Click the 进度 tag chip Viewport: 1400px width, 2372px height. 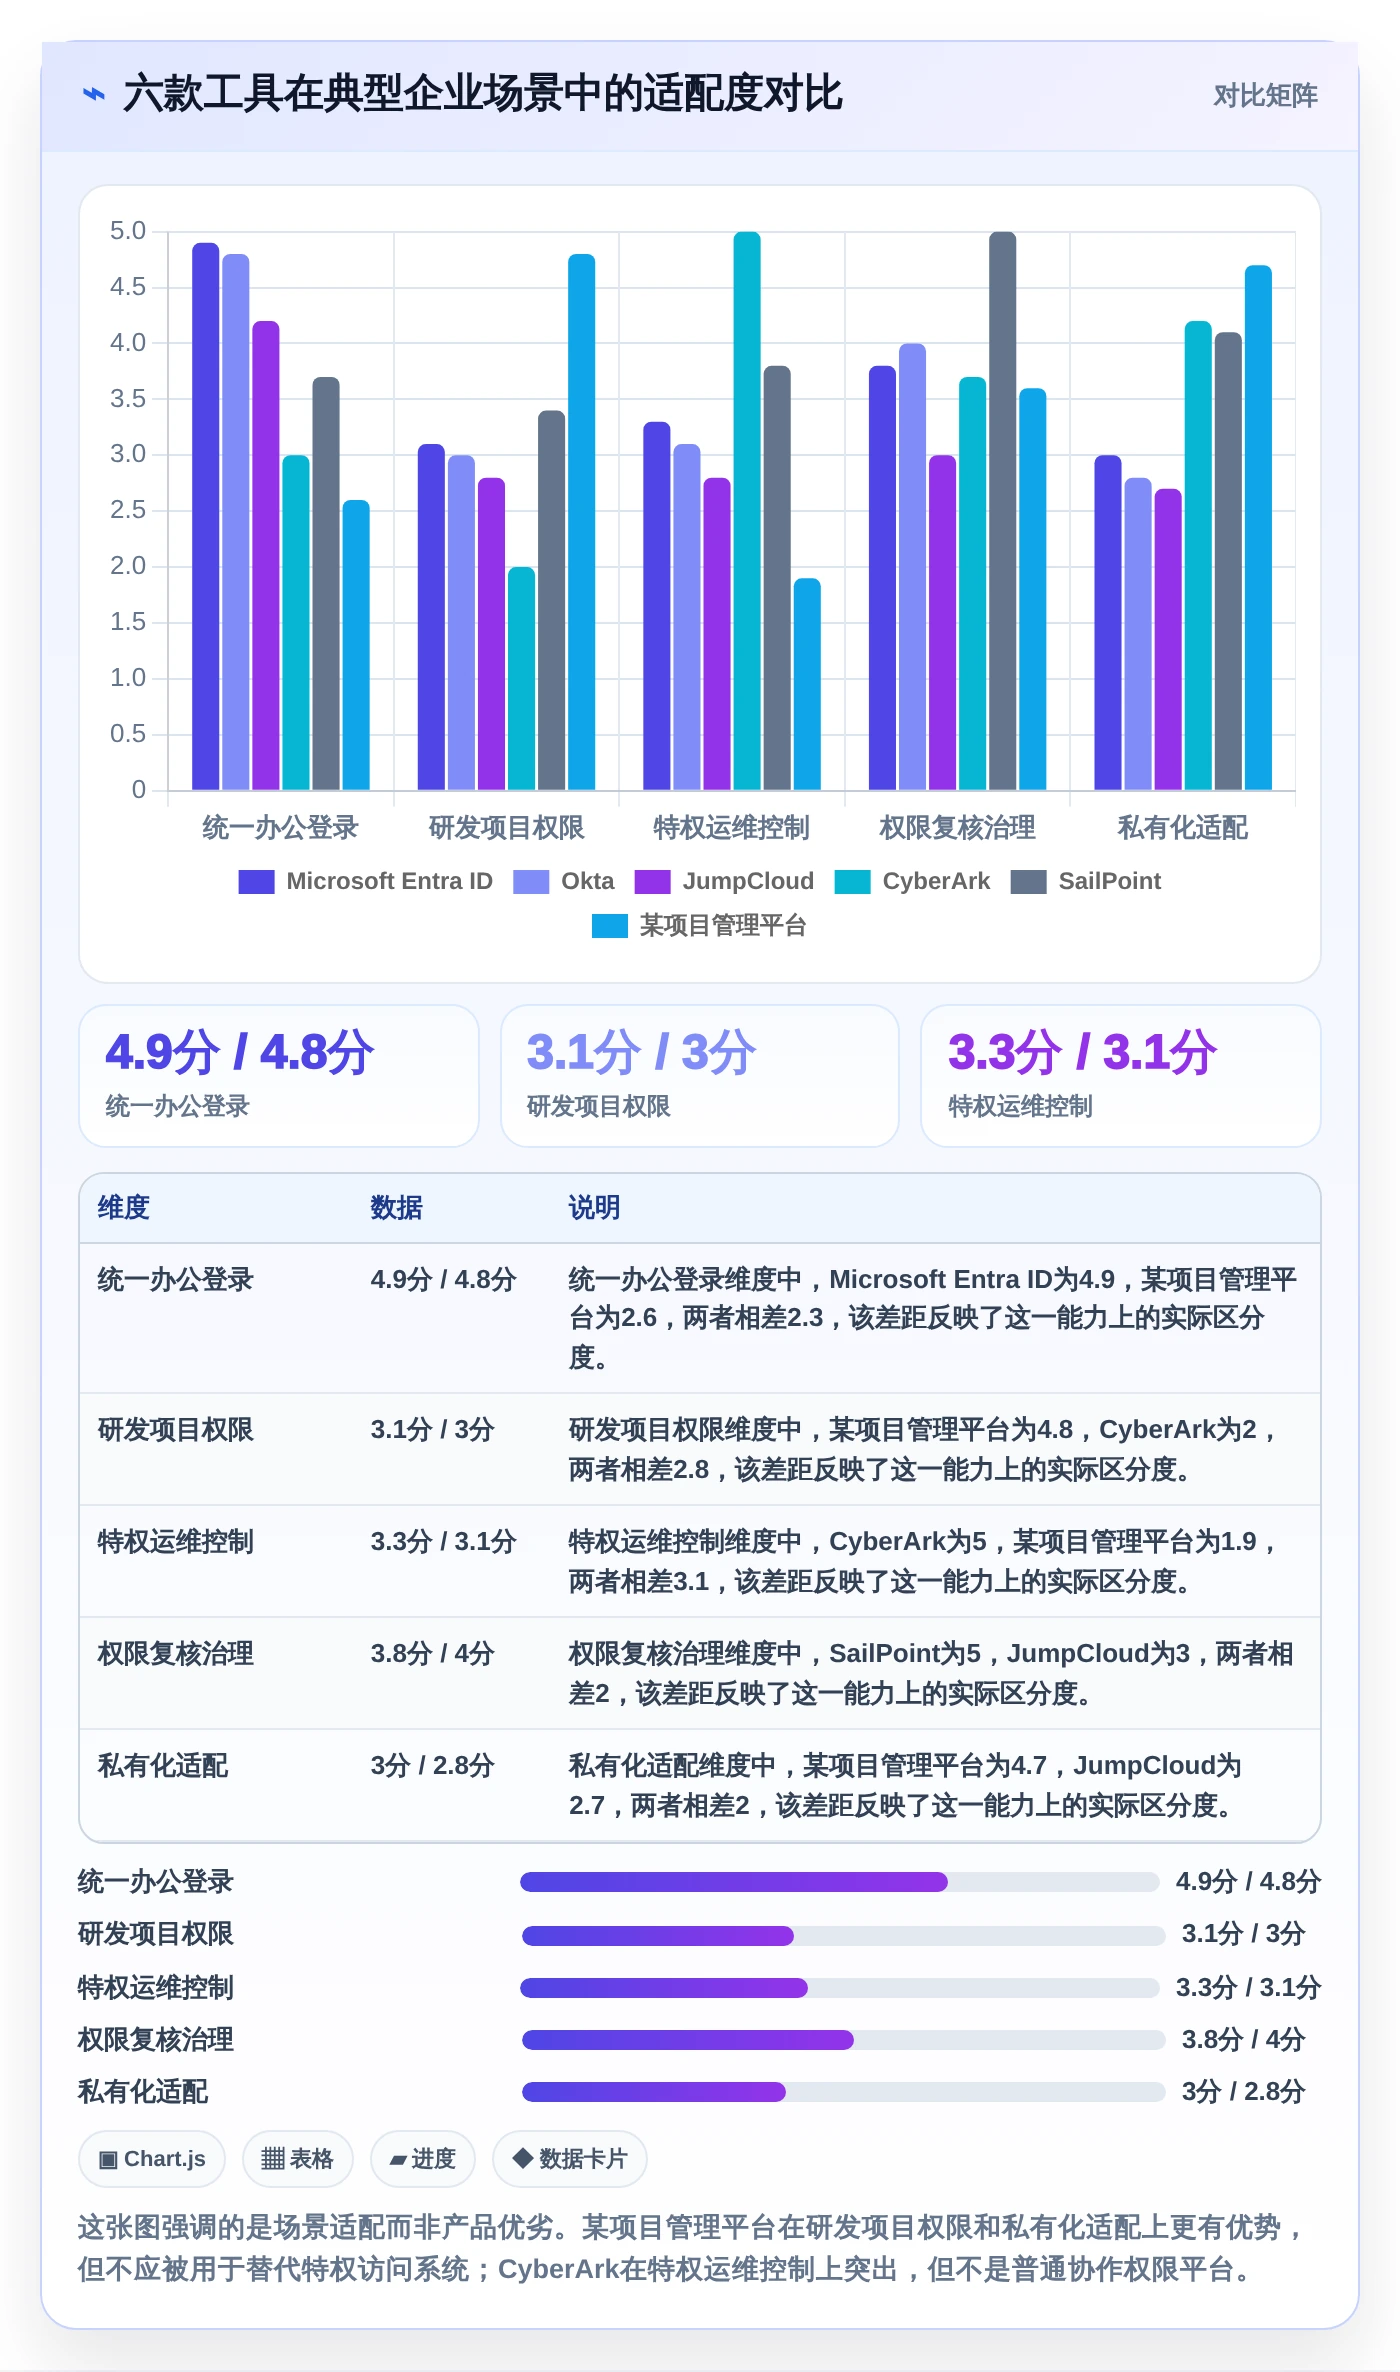(x=422, y=2159)
